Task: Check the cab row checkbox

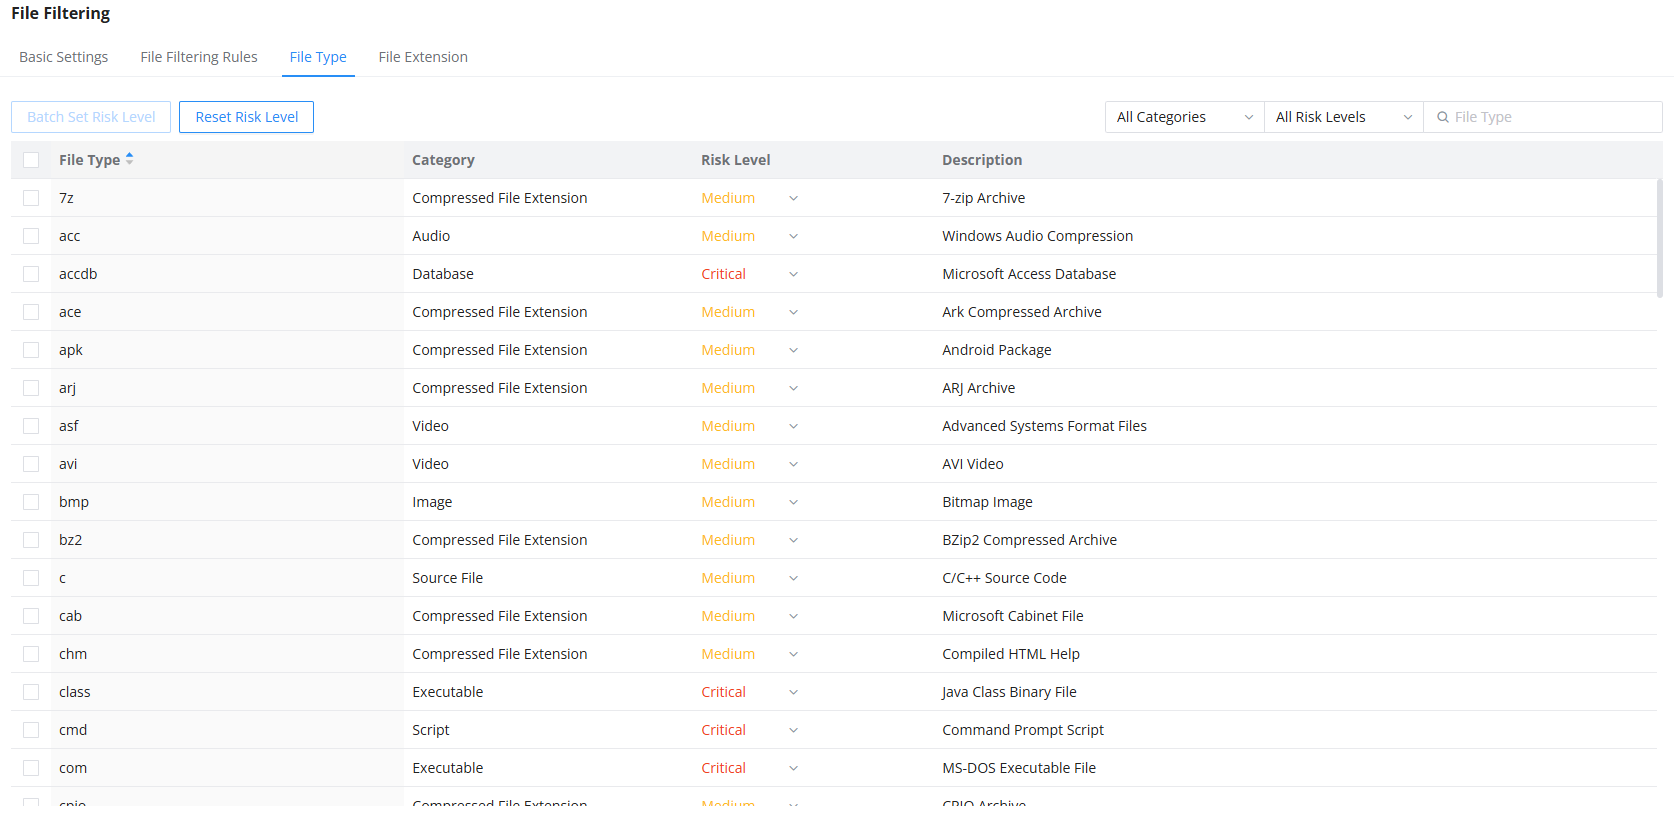Action: point(31,616)
